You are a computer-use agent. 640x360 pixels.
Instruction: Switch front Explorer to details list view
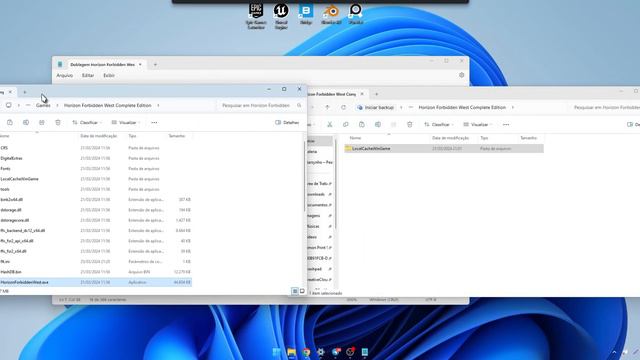[295, 291]
